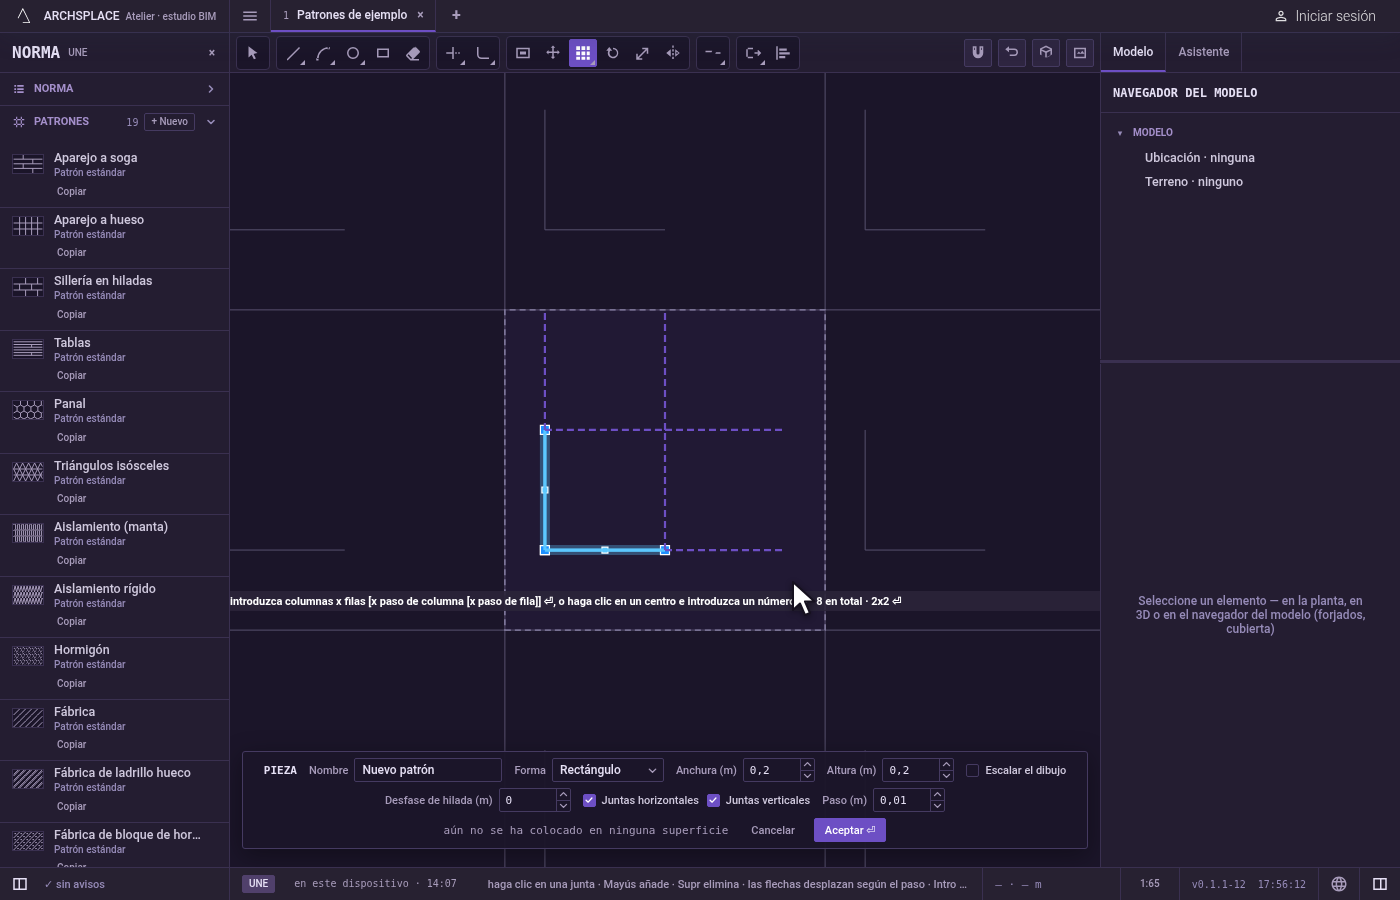Select the eraser tool
The image size is (1400, 900).
tap(413, 53)
